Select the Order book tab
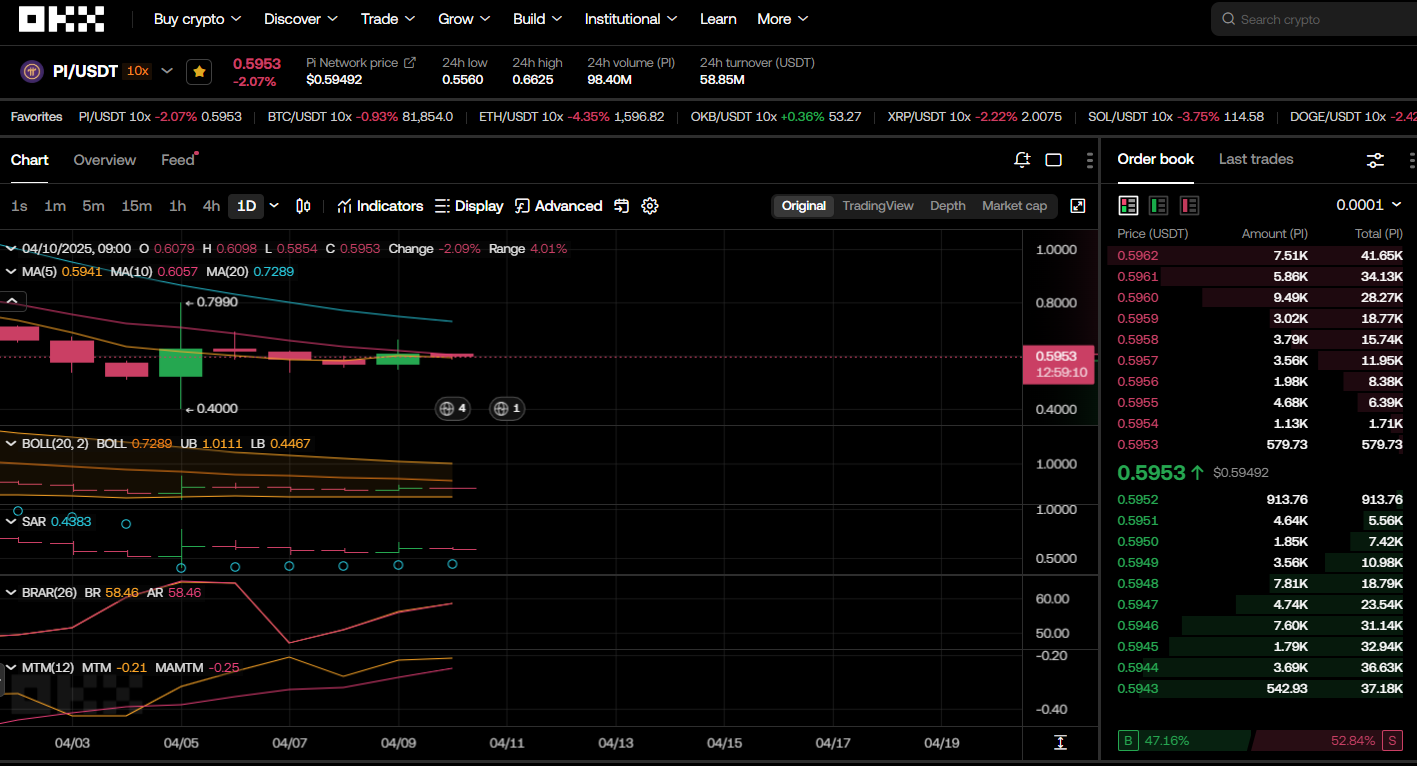The image size is (1417, 766). coord(1156,159)
